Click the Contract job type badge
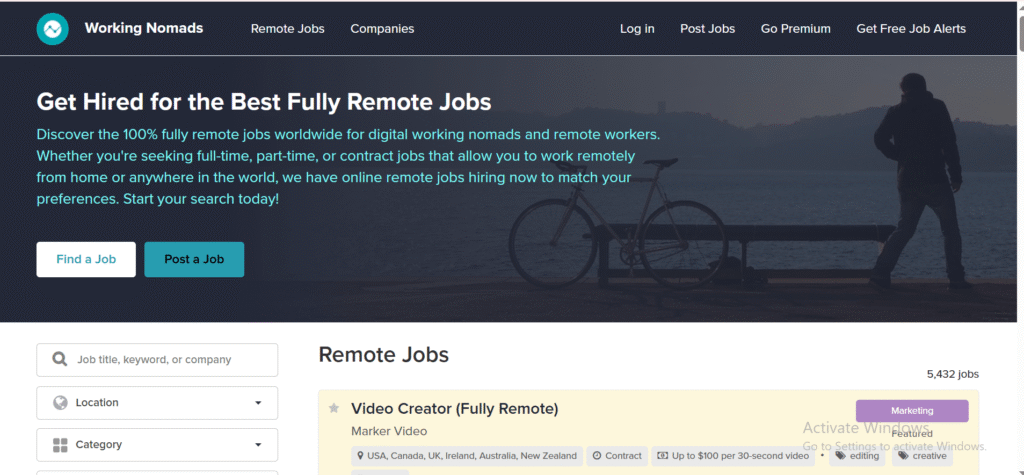Screen dimensions: 1024x475 click(617, 456)
